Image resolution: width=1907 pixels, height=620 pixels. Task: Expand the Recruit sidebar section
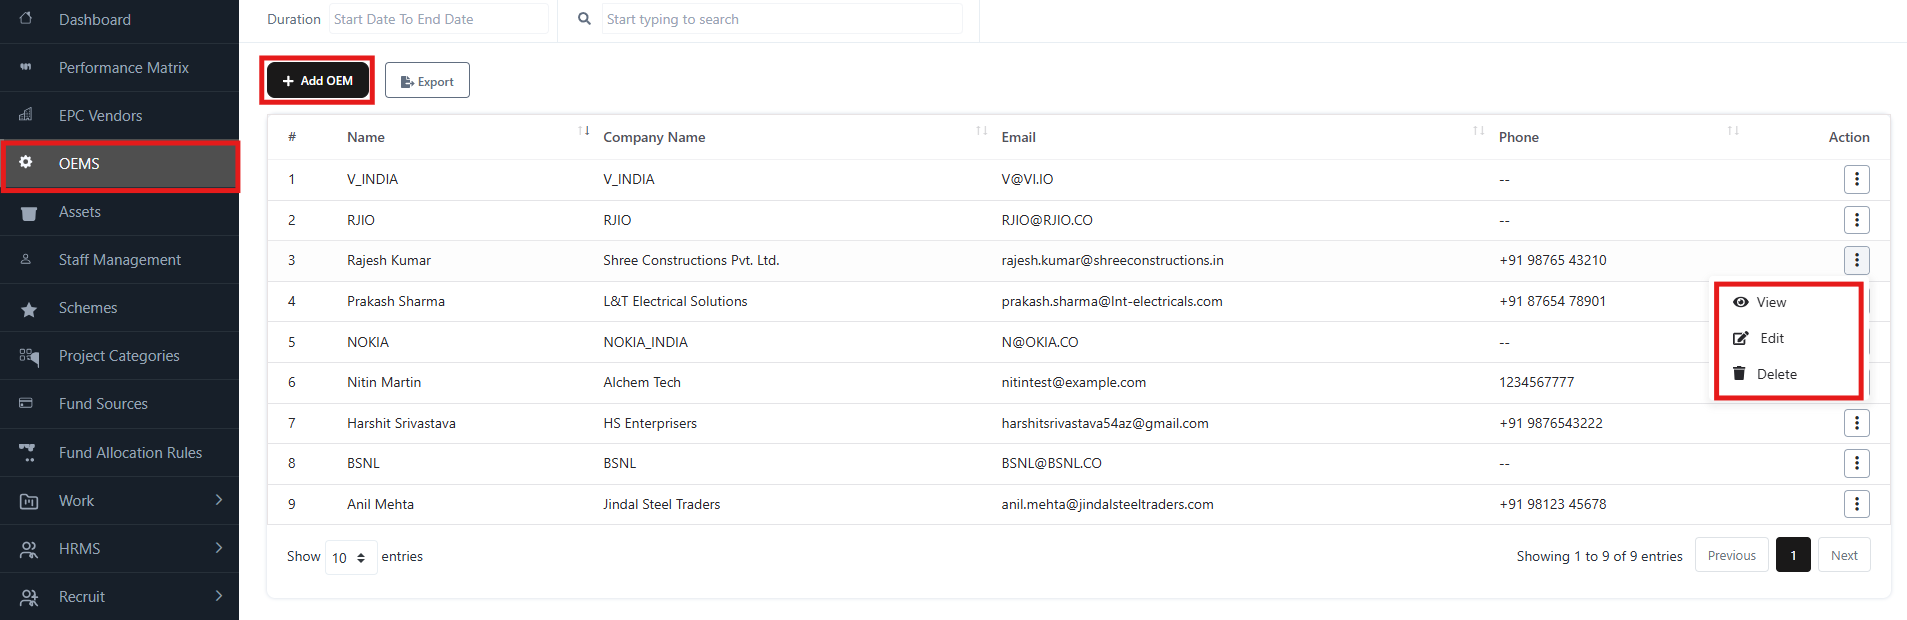219,596
